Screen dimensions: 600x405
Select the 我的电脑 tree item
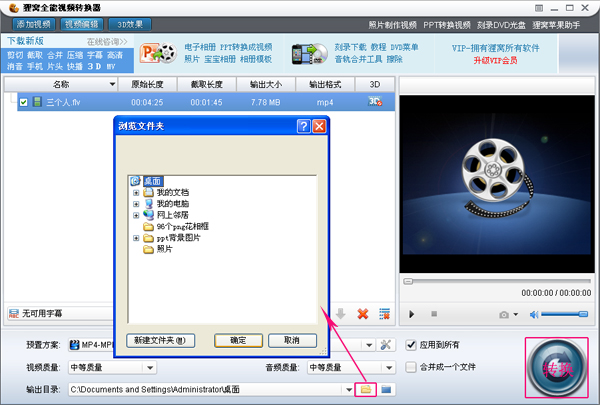(x=173, y=204)
